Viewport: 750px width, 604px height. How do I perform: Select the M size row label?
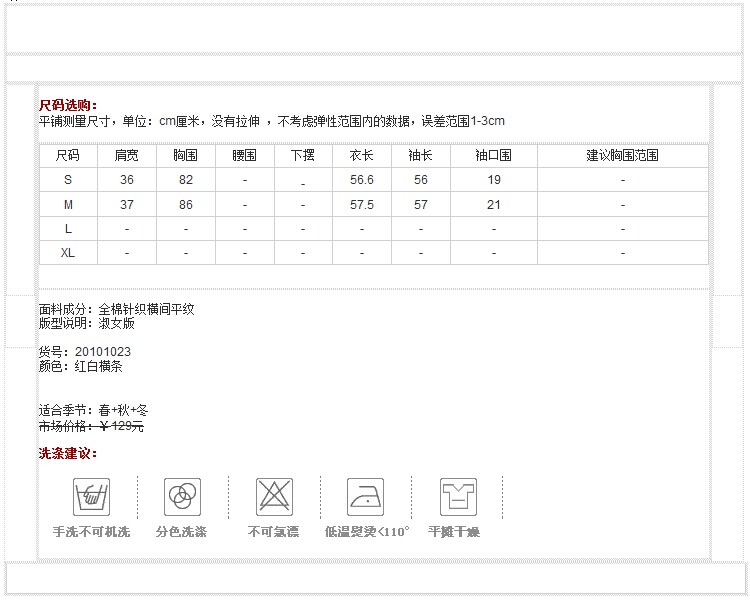(68, 205)
